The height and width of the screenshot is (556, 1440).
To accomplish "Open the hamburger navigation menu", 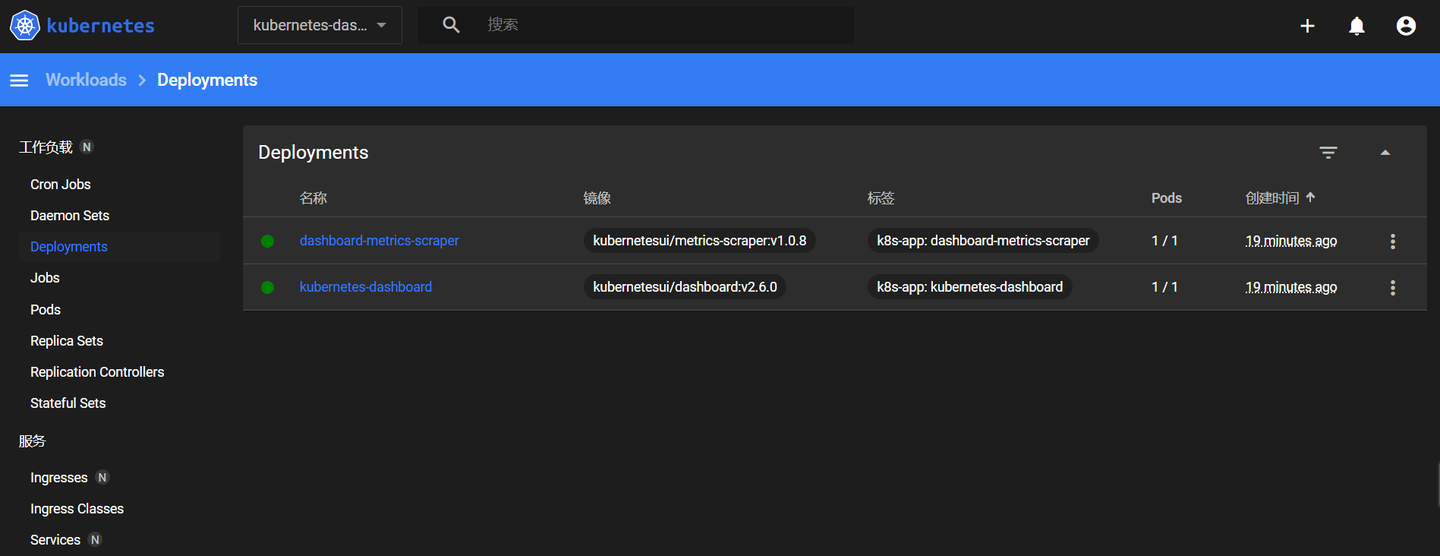I will point(19,80).
